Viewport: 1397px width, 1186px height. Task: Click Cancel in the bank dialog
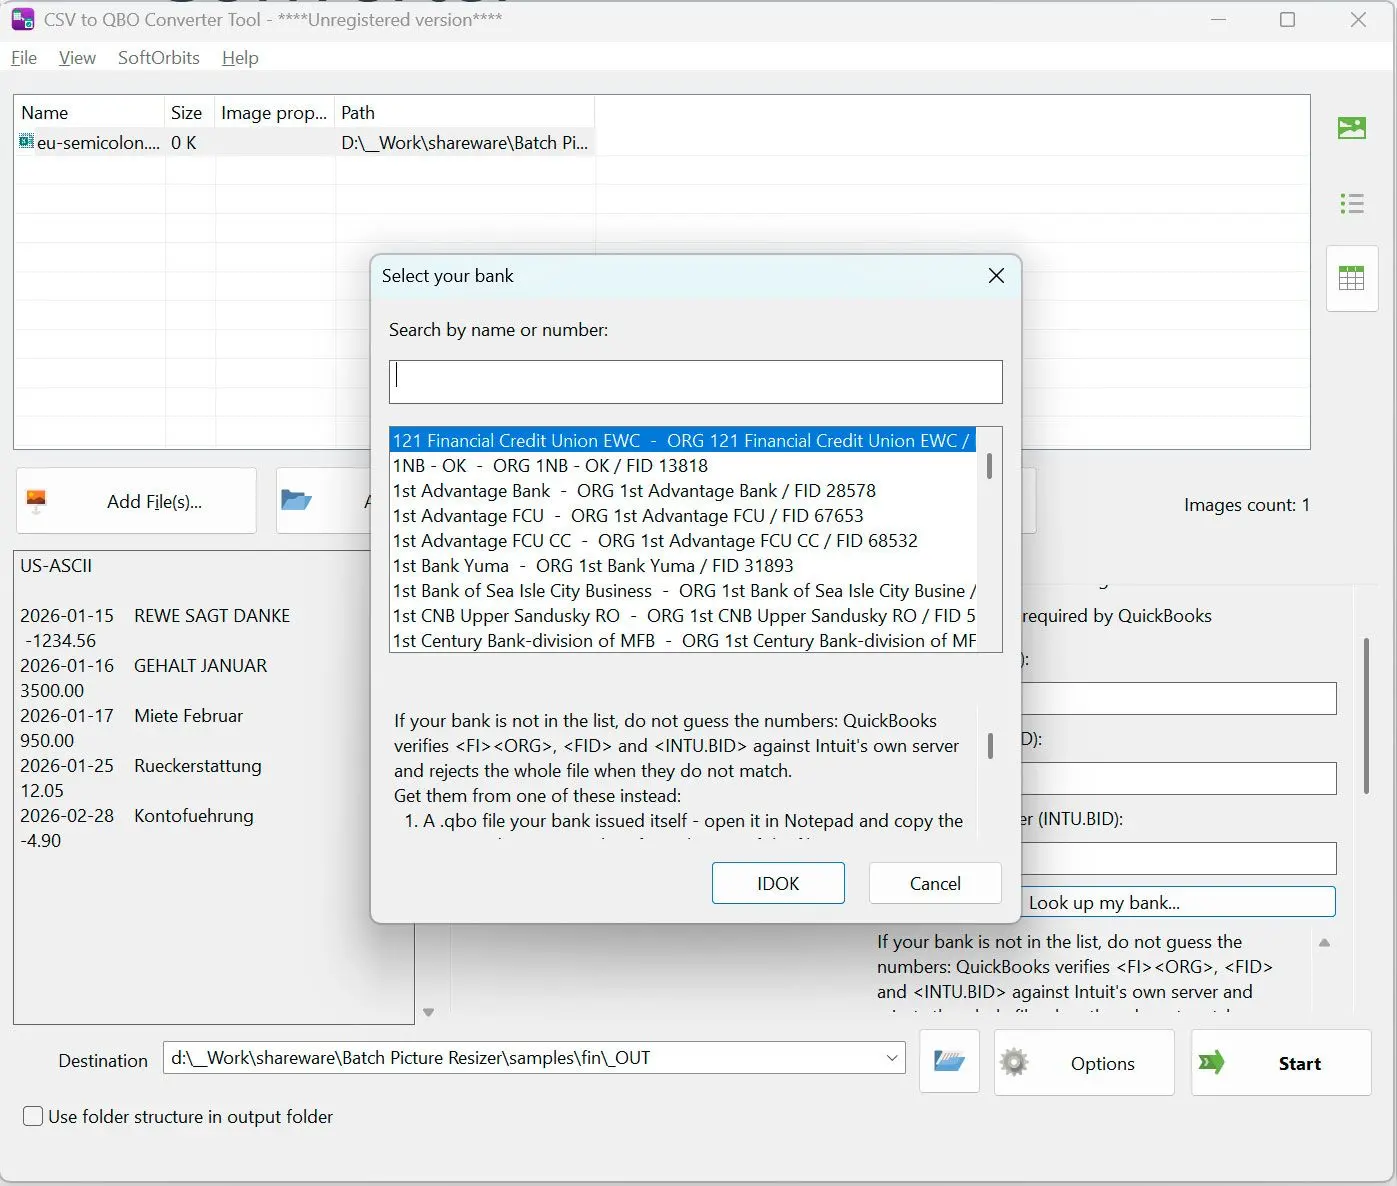coord(935,883)
